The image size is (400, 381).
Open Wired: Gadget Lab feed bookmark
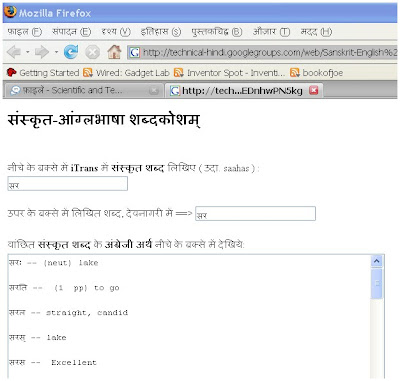click(126, 73)
